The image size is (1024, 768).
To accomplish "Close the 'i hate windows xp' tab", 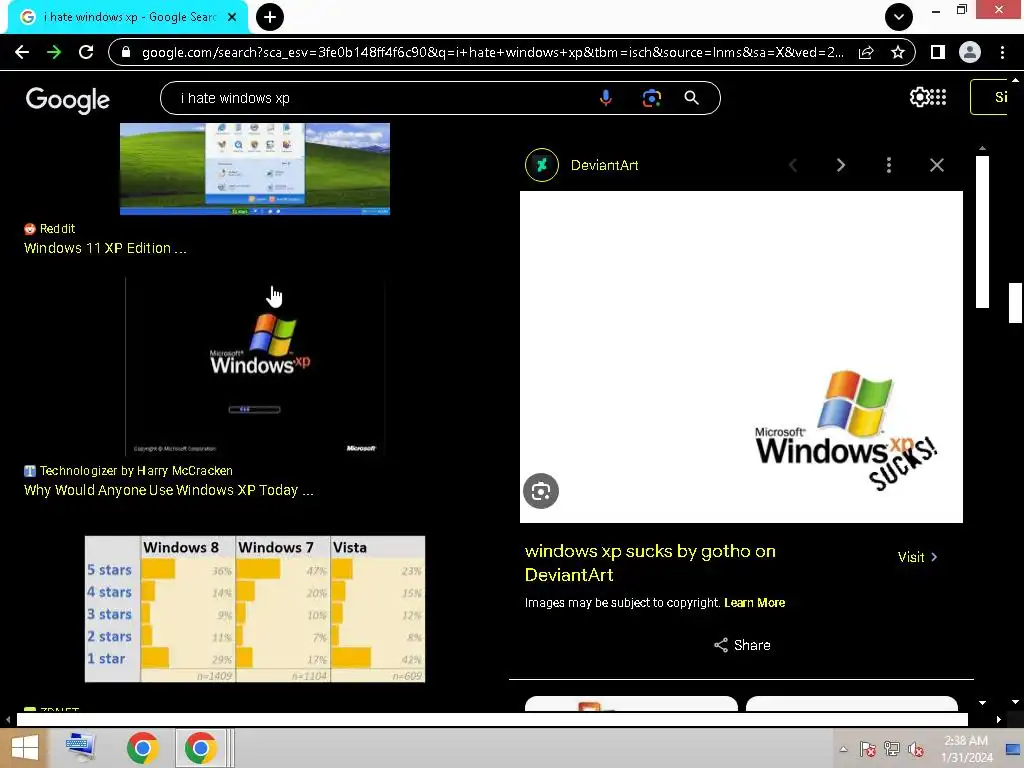I will (x=232, y=17).
